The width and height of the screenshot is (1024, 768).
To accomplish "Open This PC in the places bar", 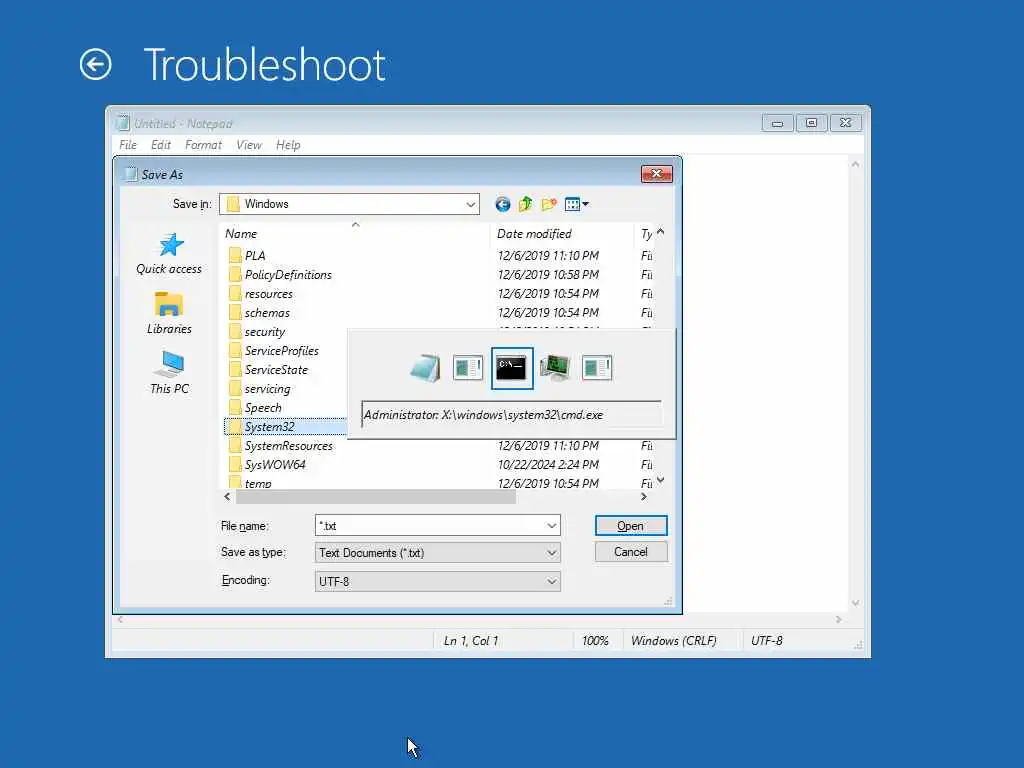I will 169,373.
